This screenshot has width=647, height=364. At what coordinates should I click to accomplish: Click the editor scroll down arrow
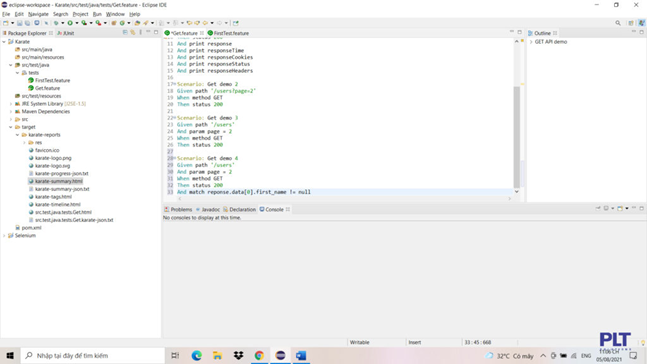(x=517, y=191)
